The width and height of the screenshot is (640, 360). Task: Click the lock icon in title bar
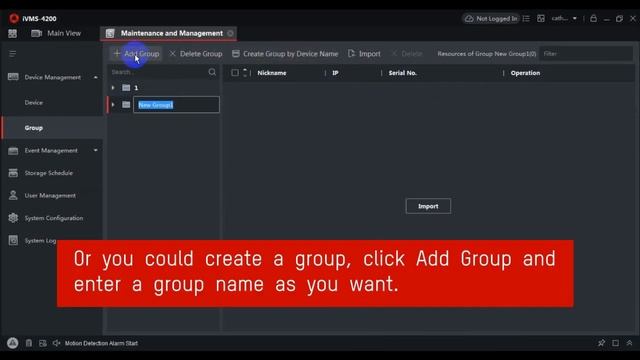[x=593, y=19]
